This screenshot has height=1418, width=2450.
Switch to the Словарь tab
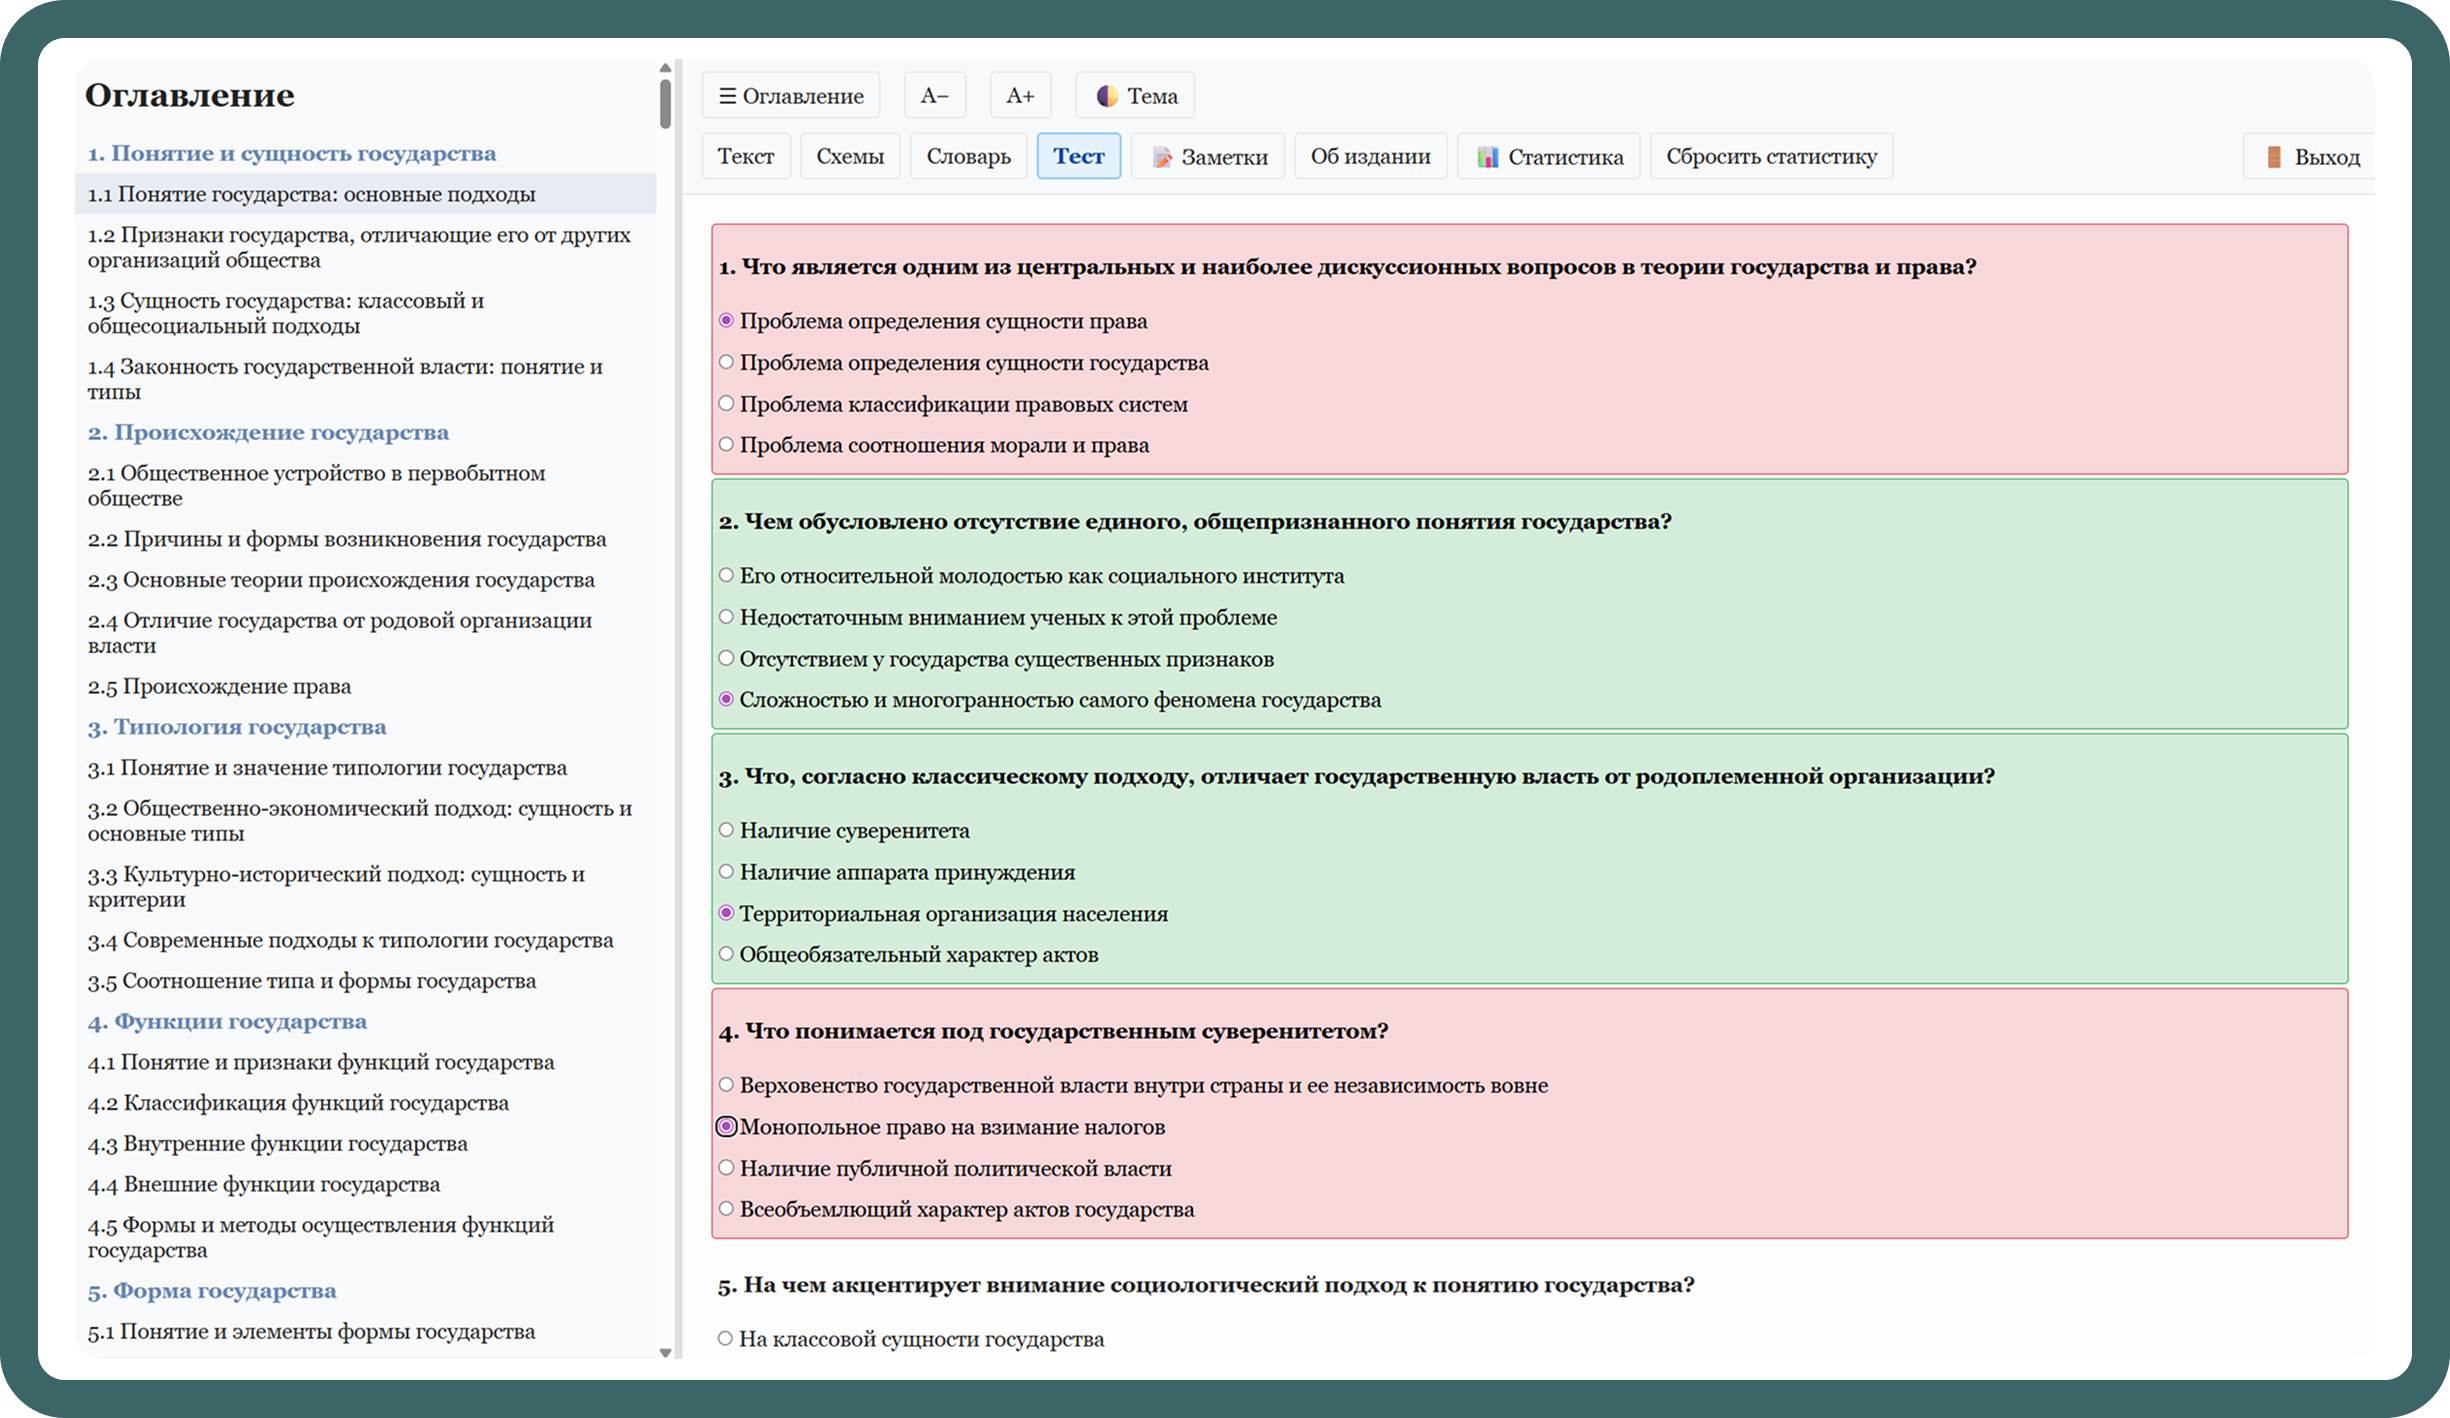tap(967, 157)
